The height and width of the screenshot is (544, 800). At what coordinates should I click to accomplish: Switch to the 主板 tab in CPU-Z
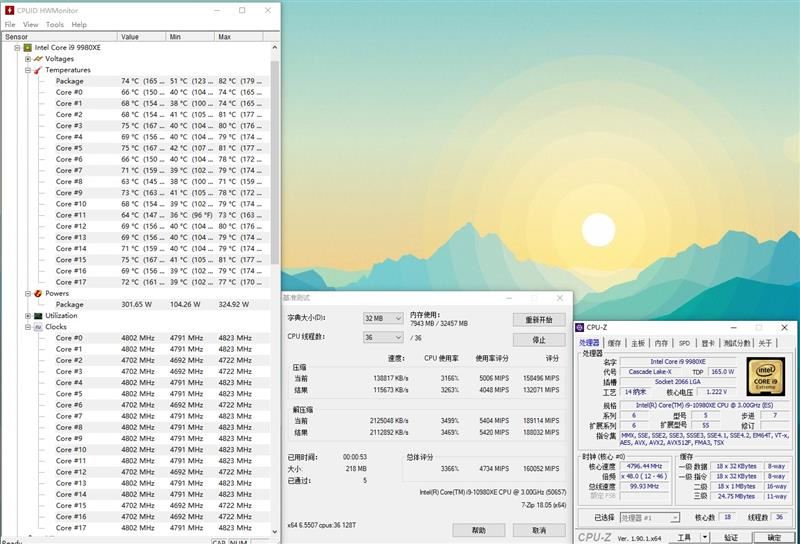[638, 343]
